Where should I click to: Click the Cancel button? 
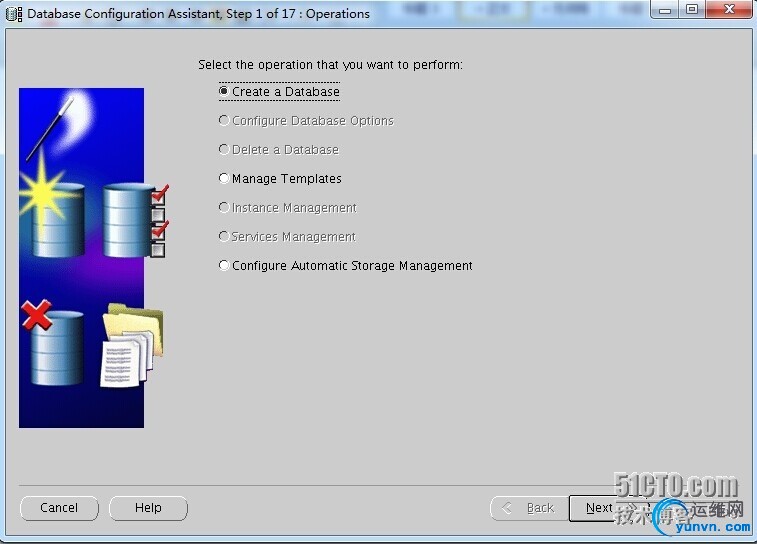[x=59, y=508]
